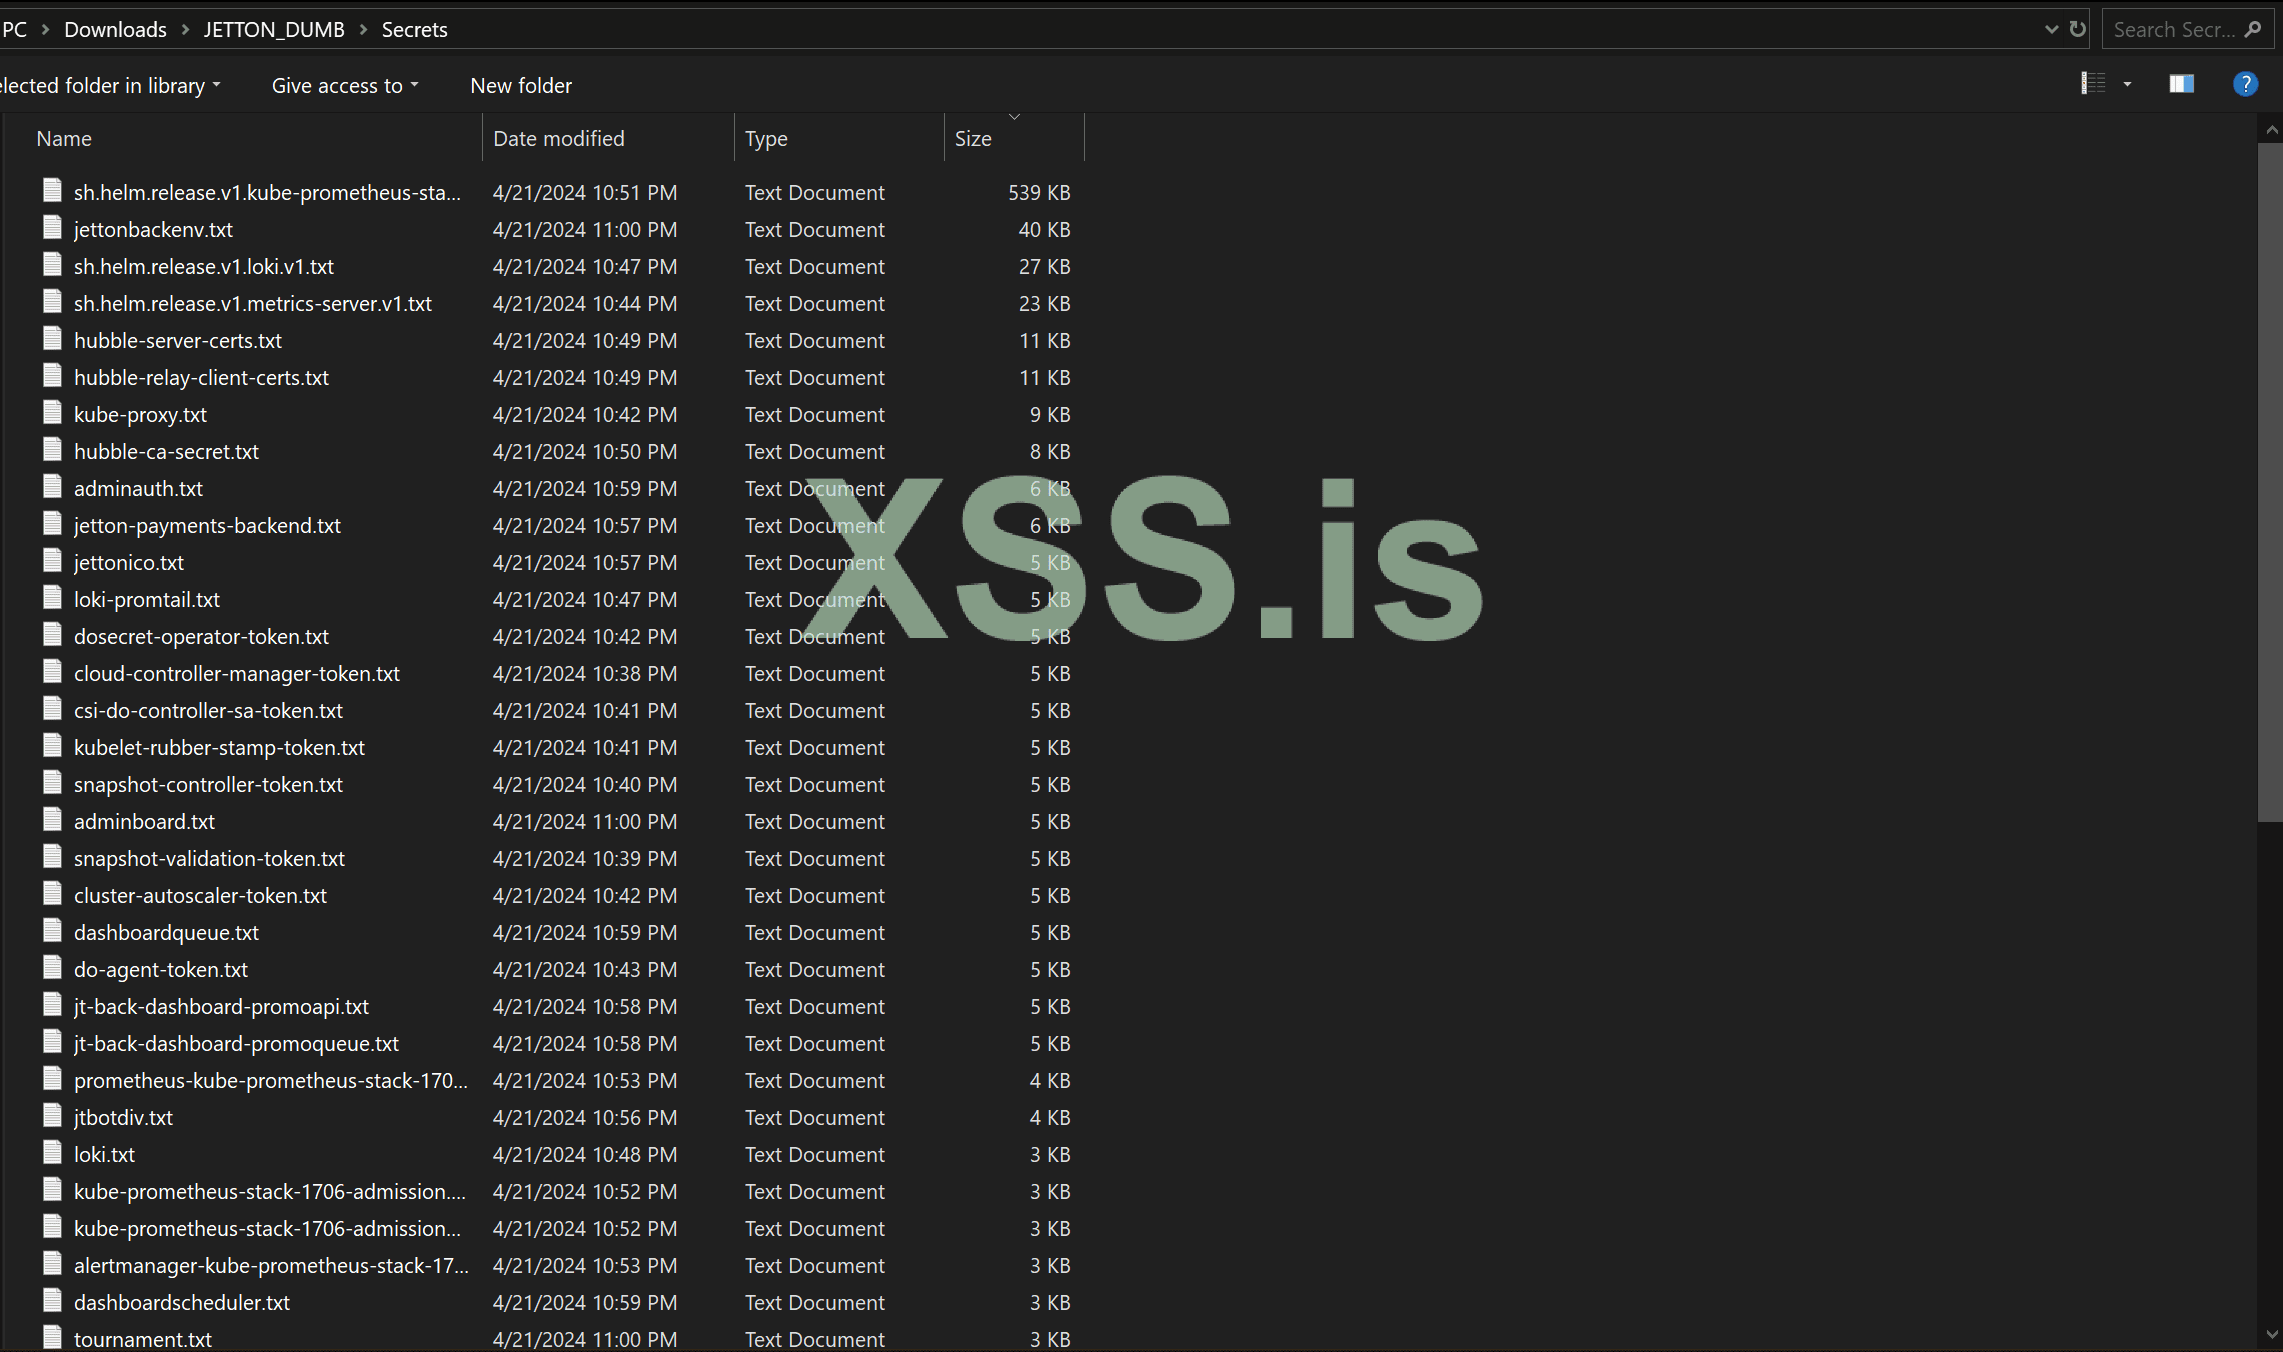This screenshot has height=1352, width=2283.
Task: Click the view layout icon
Action: pyautogui.click(x=2093, y=85)
